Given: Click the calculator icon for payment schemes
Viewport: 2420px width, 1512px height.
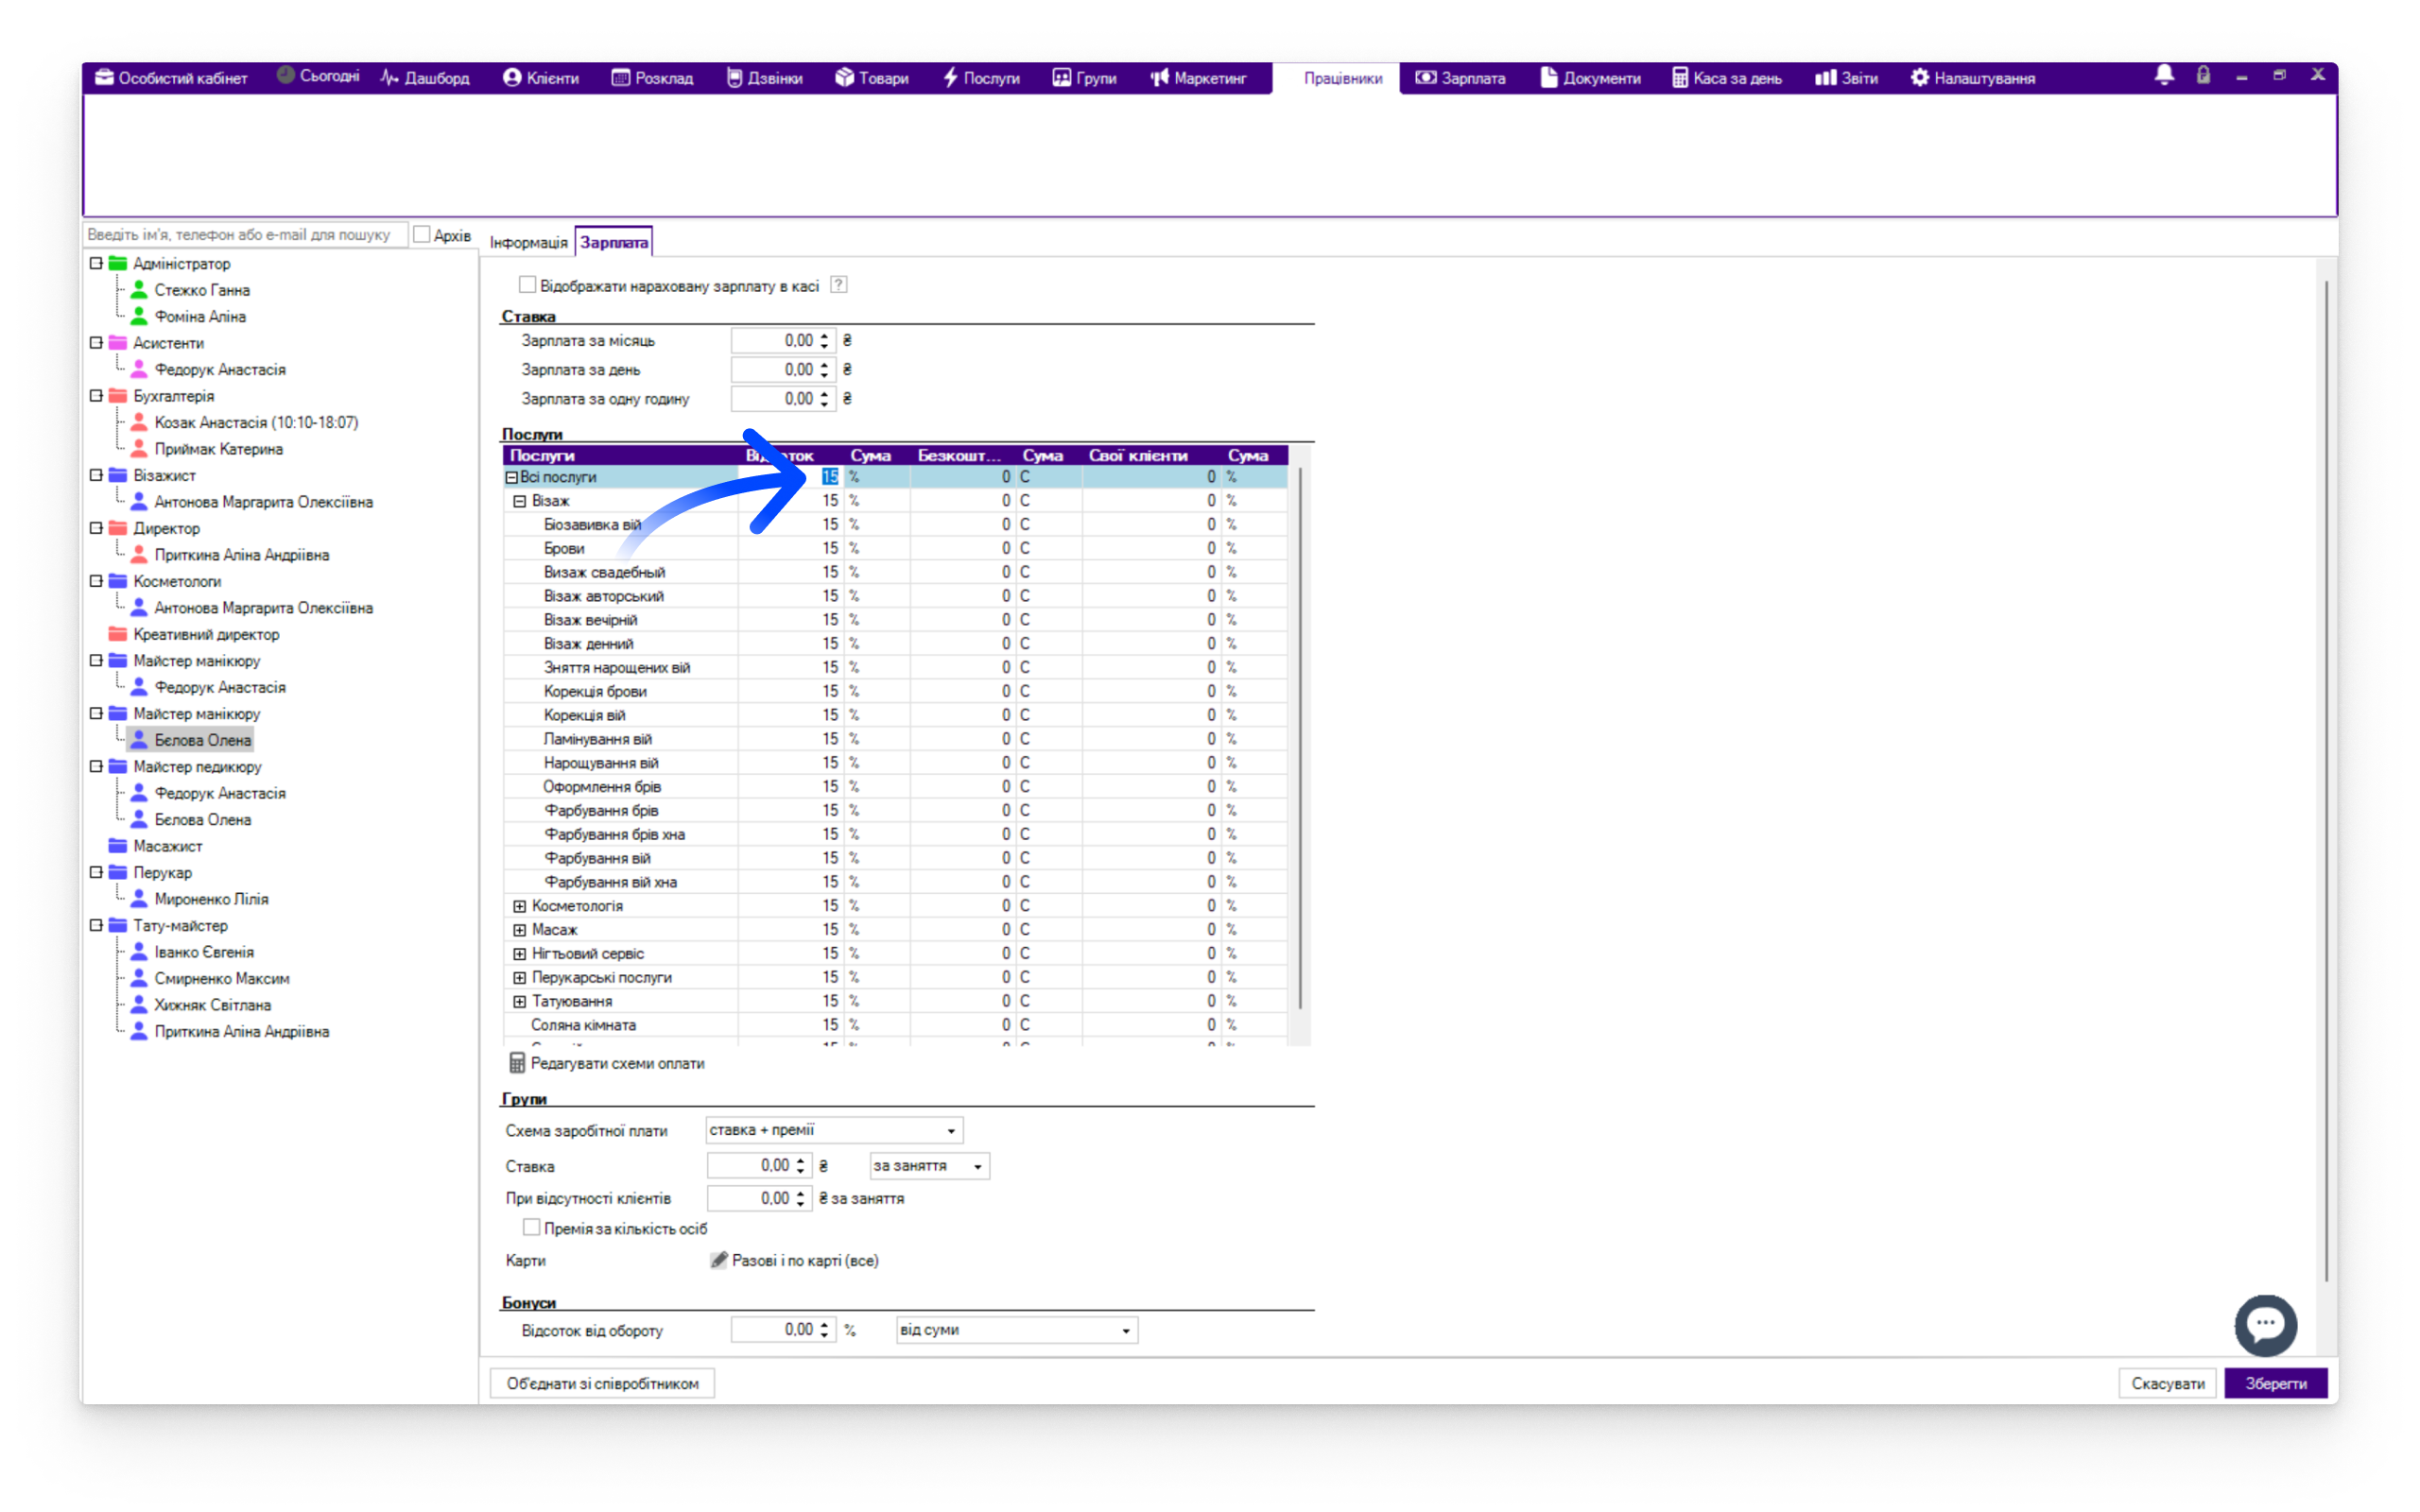Looking at the screenshot, I should pos(517,1063).
